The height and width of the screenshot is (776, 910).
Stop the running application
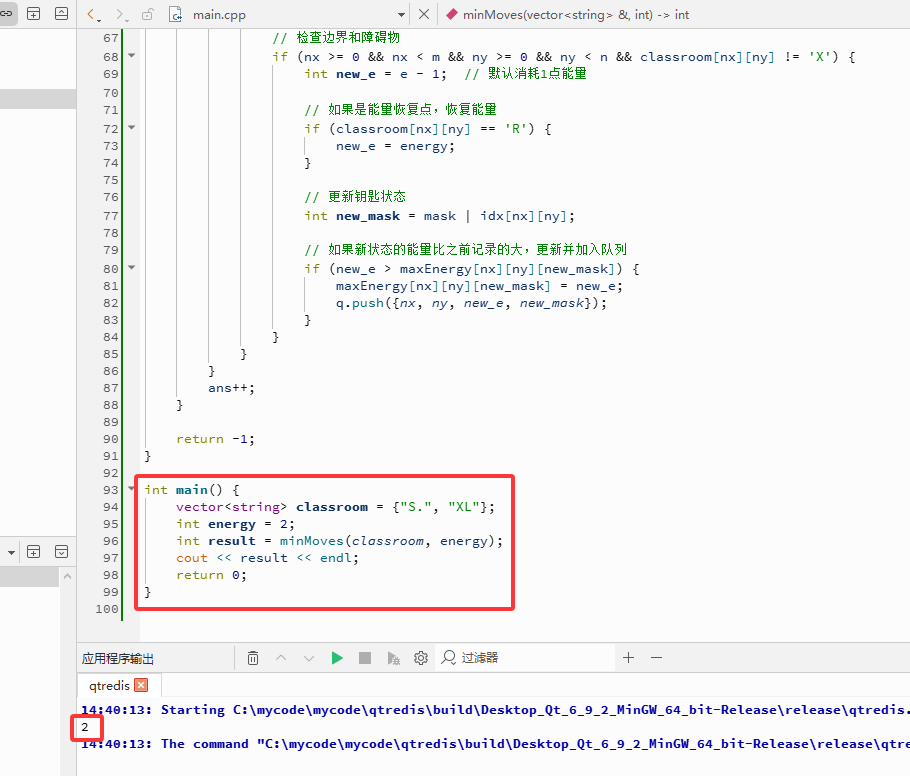click(365, 658)
